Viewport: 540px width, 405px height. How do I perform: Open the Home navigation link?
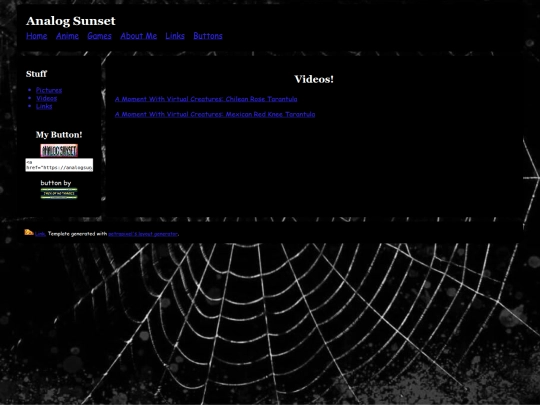[37, 36]
